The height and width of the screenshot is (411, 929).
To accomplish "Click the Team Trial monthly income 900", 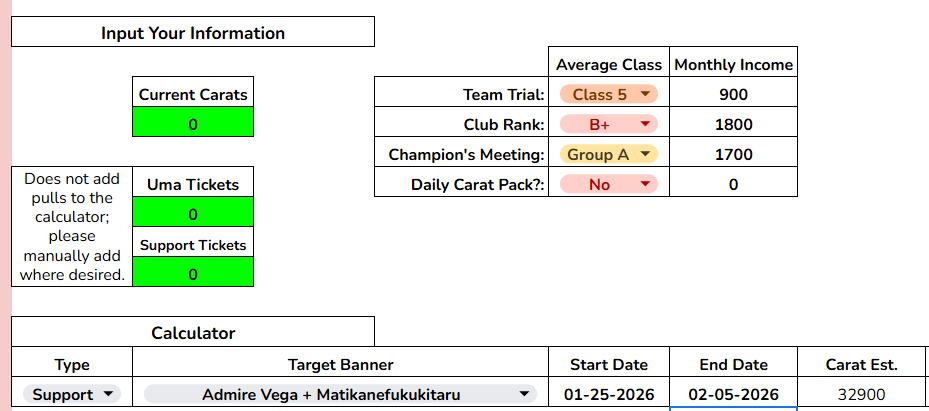I will pyautogui.click(x=733, y=95).
